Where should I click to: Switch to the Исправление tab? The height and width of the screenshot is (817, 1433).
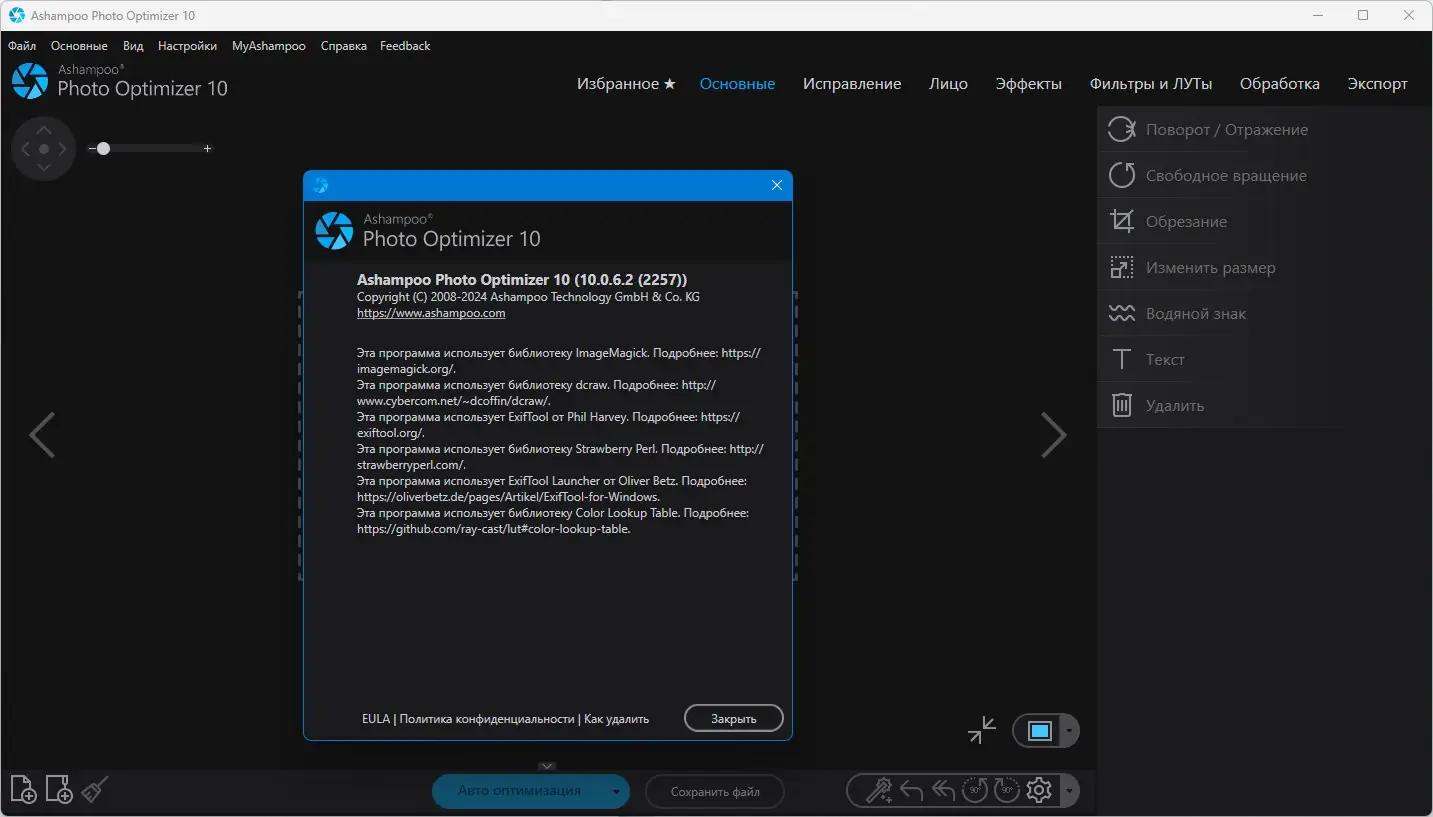852,84
